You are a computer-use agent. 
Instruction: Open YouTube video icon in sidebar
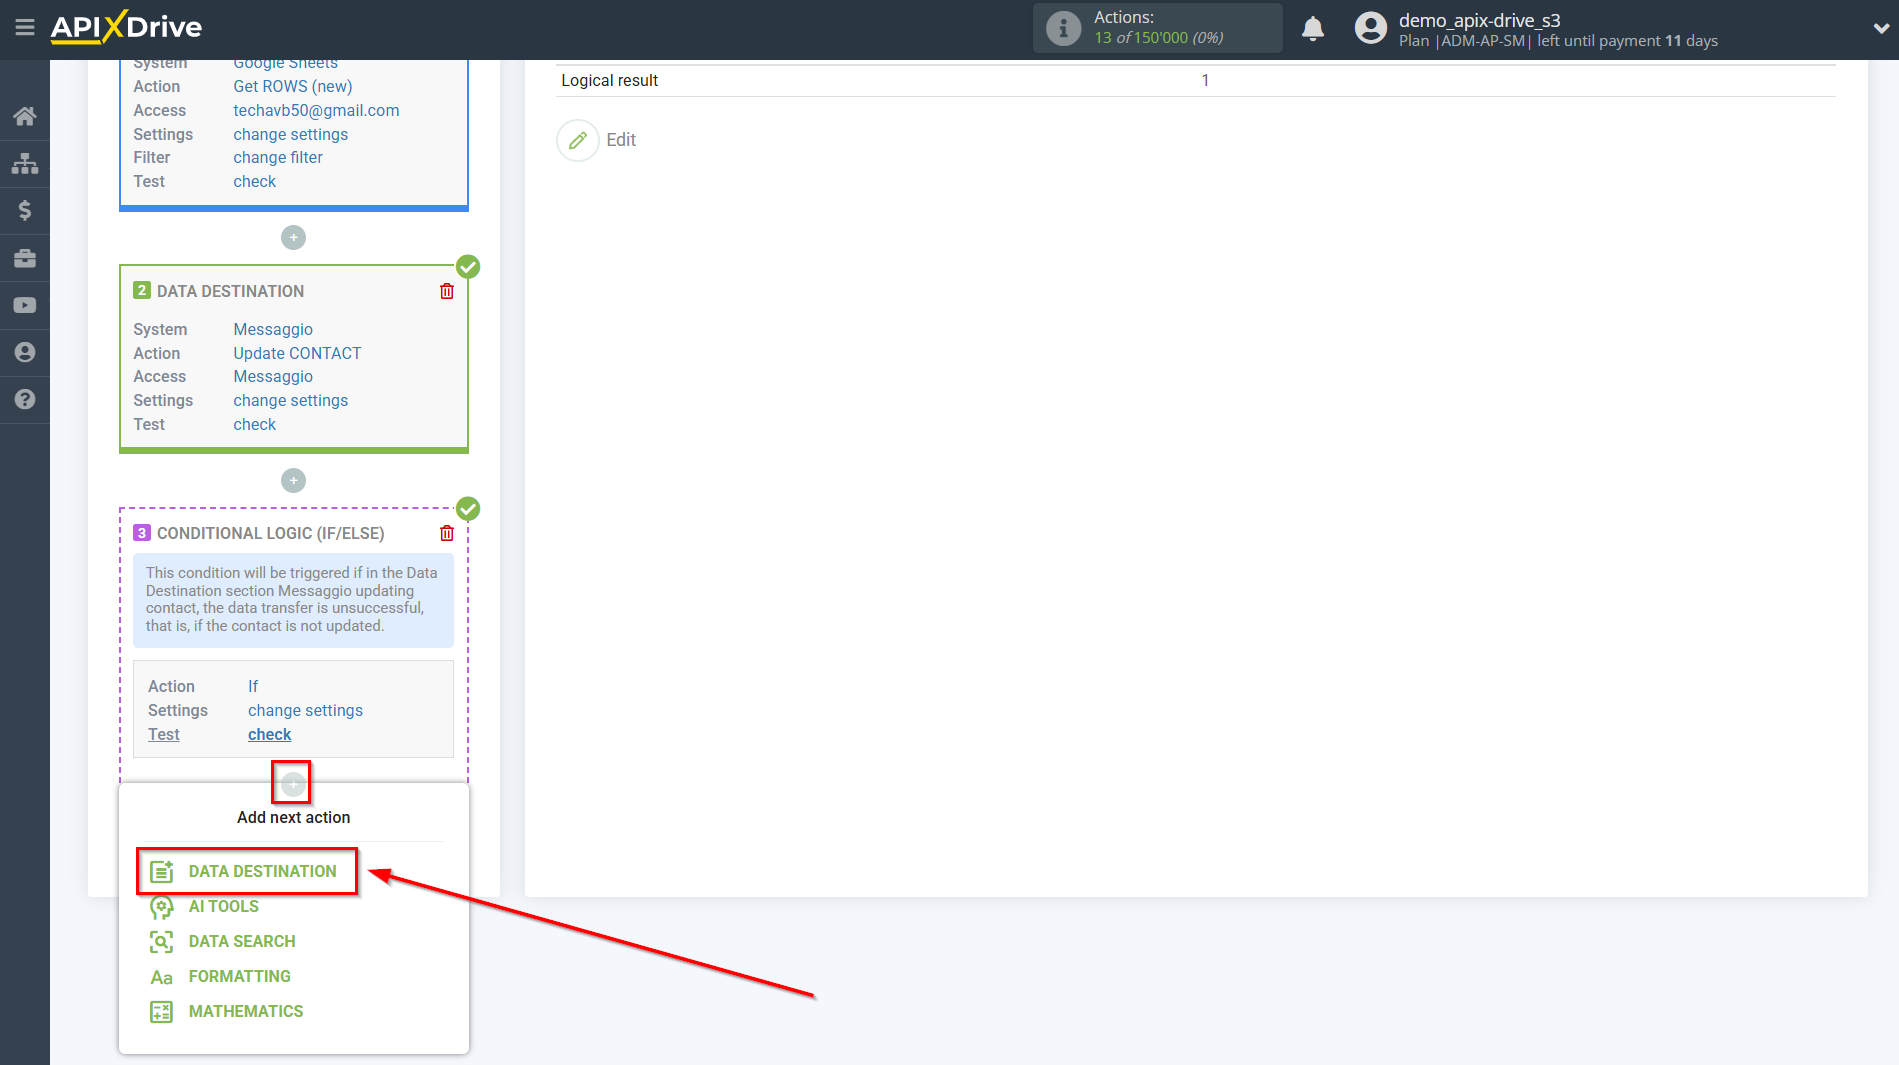pyautogui.click(x=25, y=305)
